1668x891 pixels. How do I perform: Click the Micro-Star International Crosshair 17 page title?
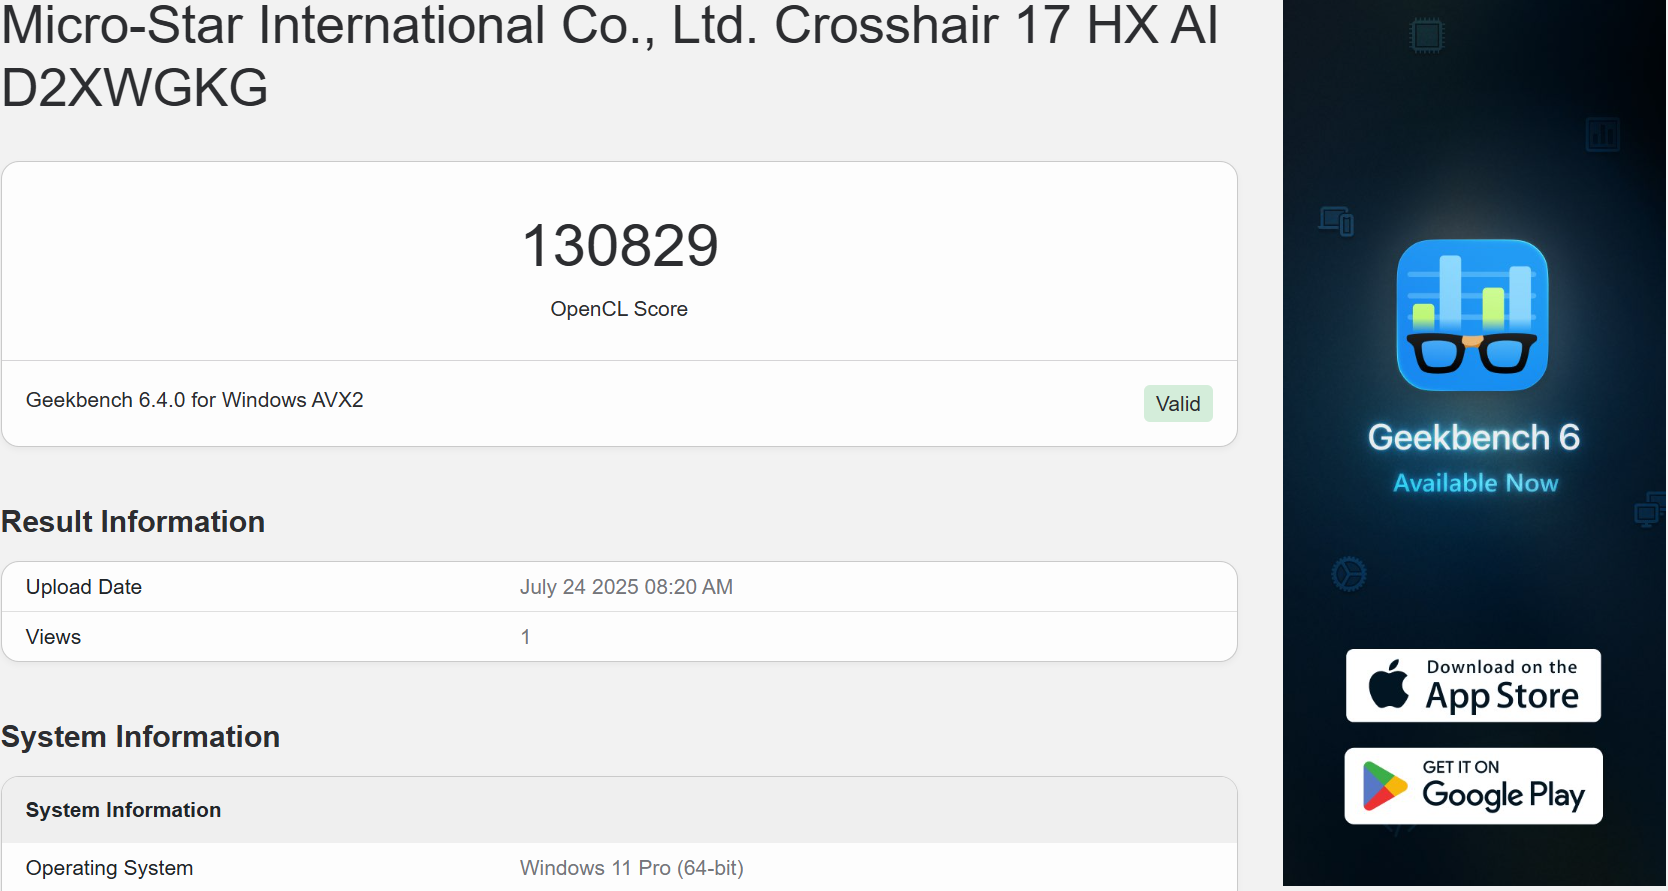pos(610,55)
